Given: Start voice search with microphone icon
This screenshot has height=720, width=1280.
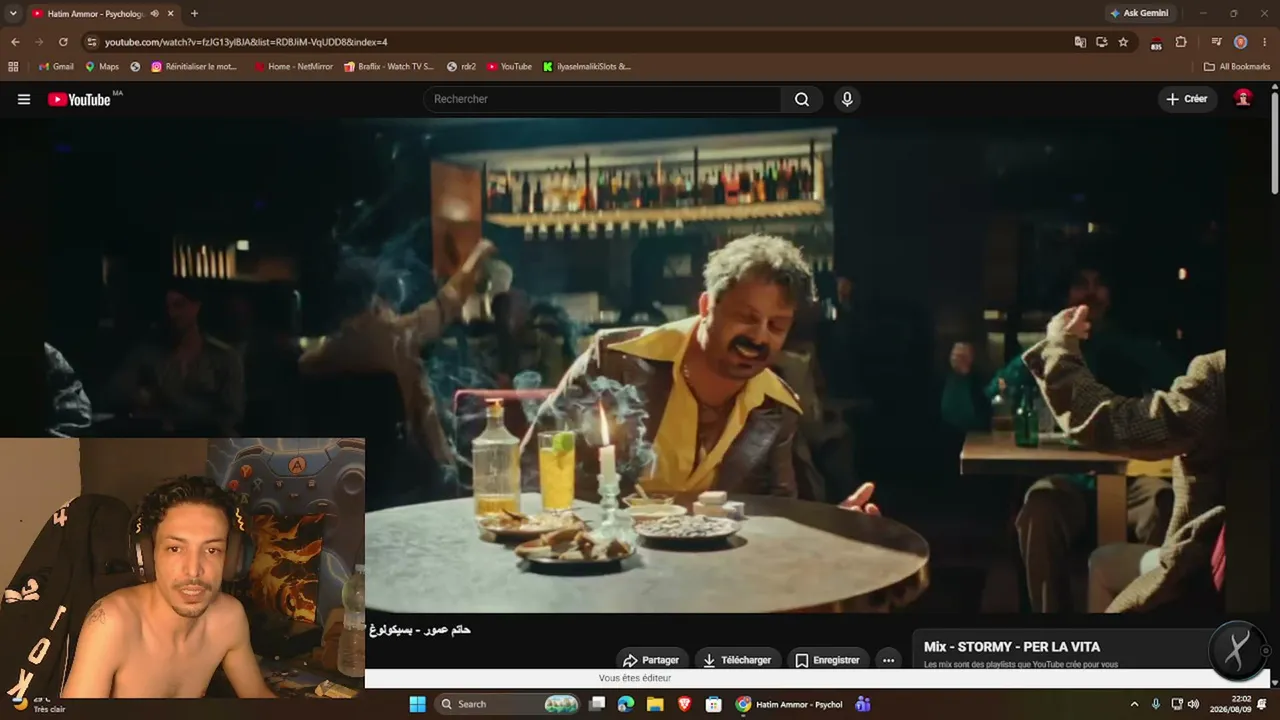Looking at the screenshot, I should (x=847, y=99).
